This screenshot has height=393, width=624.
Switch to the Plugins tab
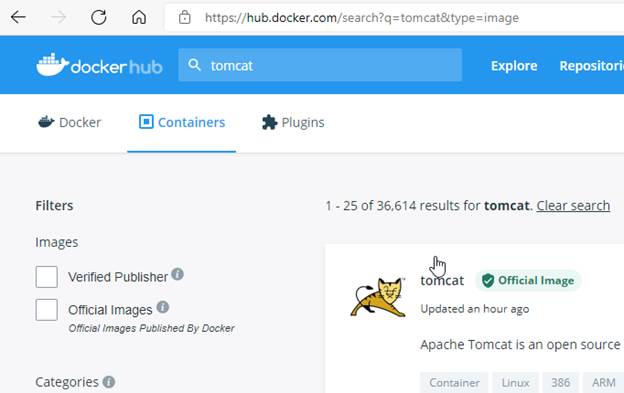click(293, 123)
